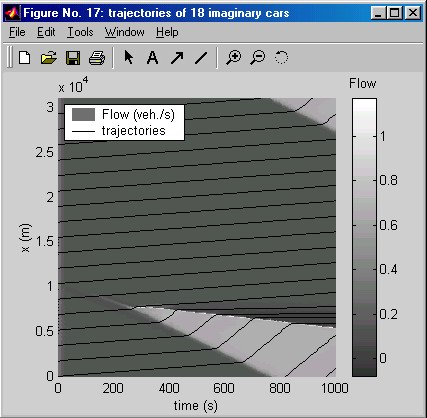427x418 pixels.
Task: Click the x-axis tick label '600'
Action: [224, 388]
